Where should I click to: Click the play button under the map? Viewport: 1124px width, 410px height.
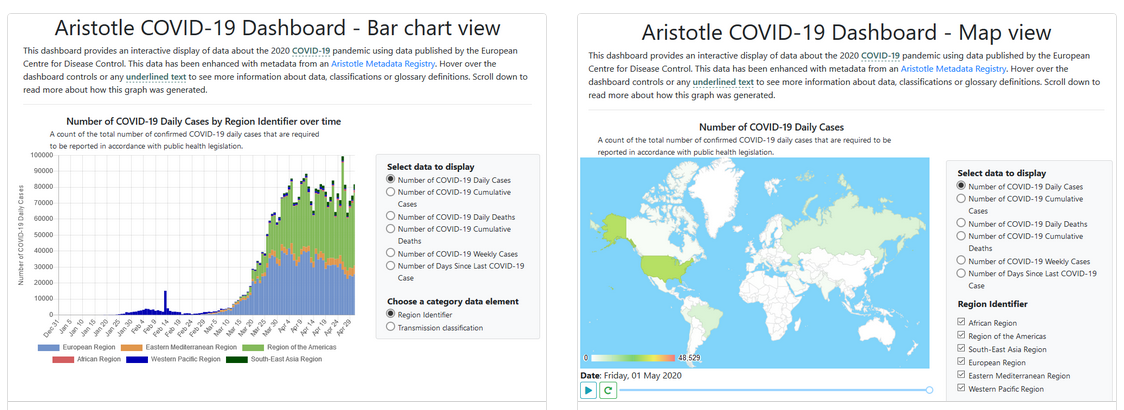point(589,390)
